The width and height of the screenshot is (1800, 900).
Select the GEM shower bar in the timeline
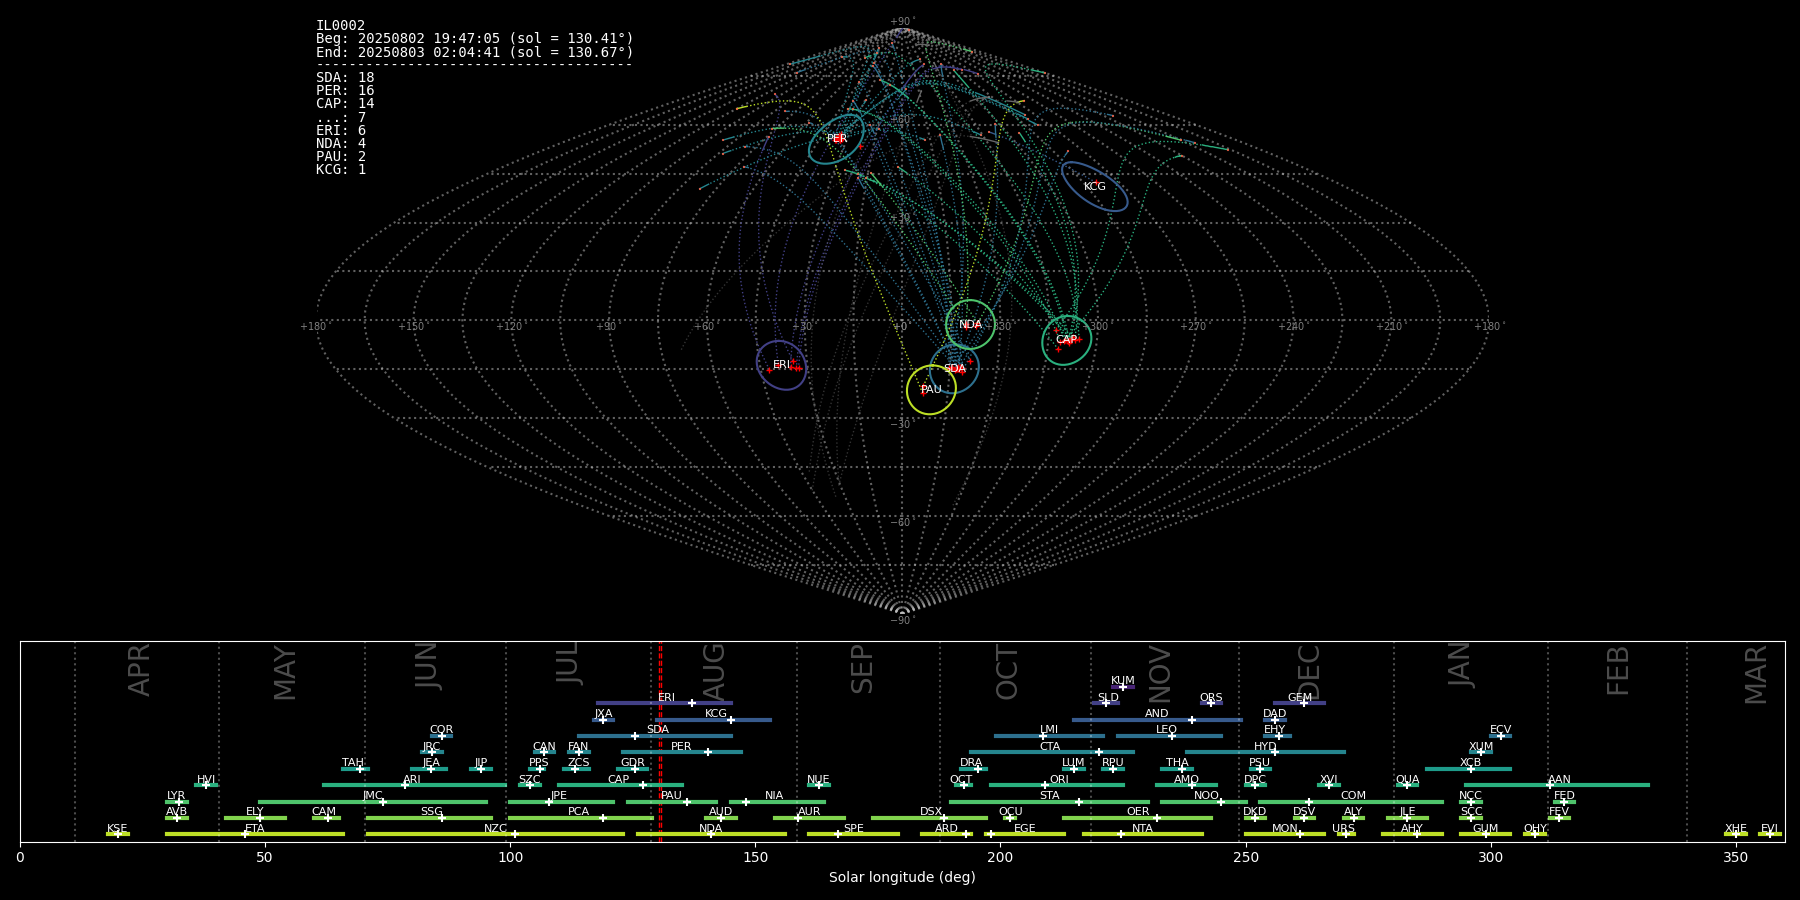point(1299,703)
